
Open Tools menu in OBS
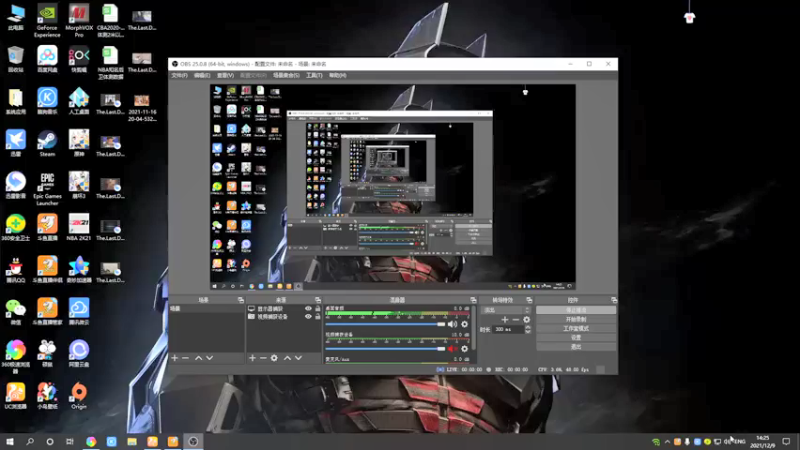point(314,76)
